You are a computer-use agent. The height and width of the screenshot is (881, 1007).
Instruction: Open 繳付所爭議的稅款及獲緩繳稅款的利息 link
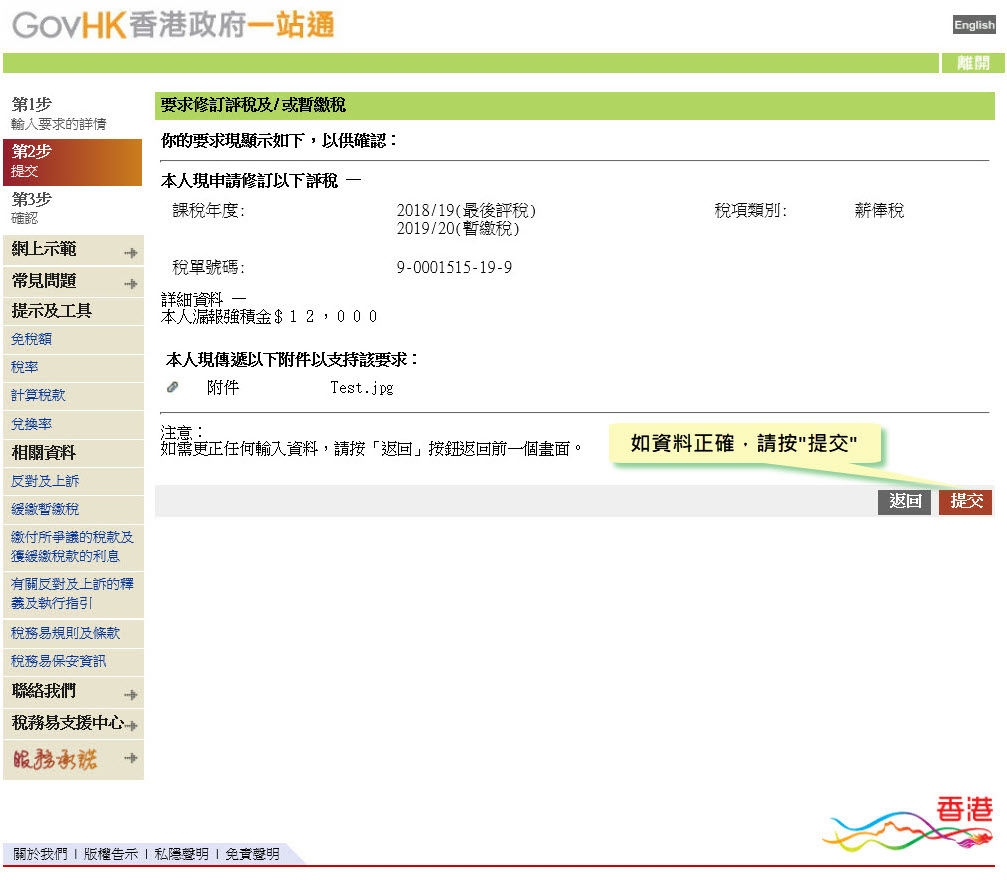tap(72, 546)
